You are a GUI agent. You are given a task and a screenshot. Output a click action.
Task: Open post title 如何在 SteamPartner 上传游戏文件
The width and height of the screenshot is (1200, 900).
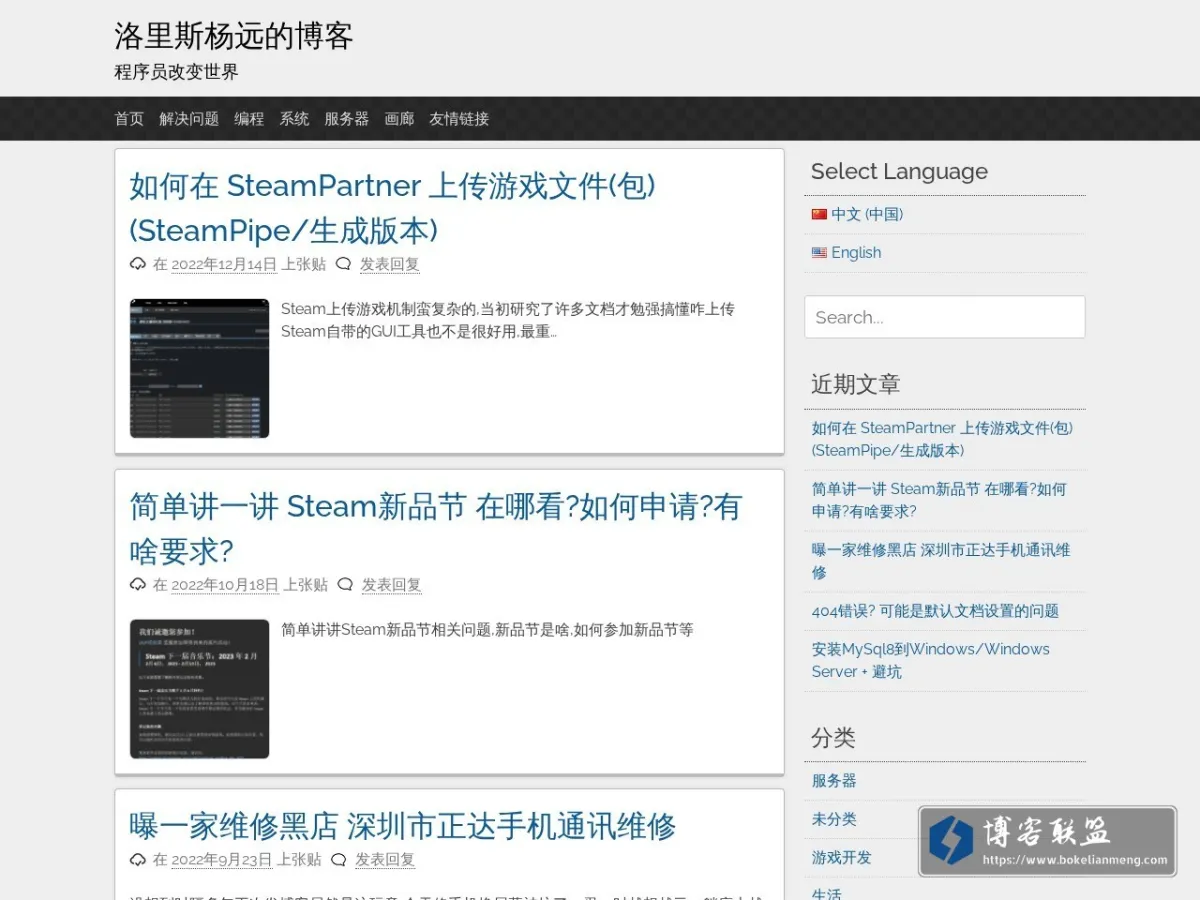click(393, 208)
